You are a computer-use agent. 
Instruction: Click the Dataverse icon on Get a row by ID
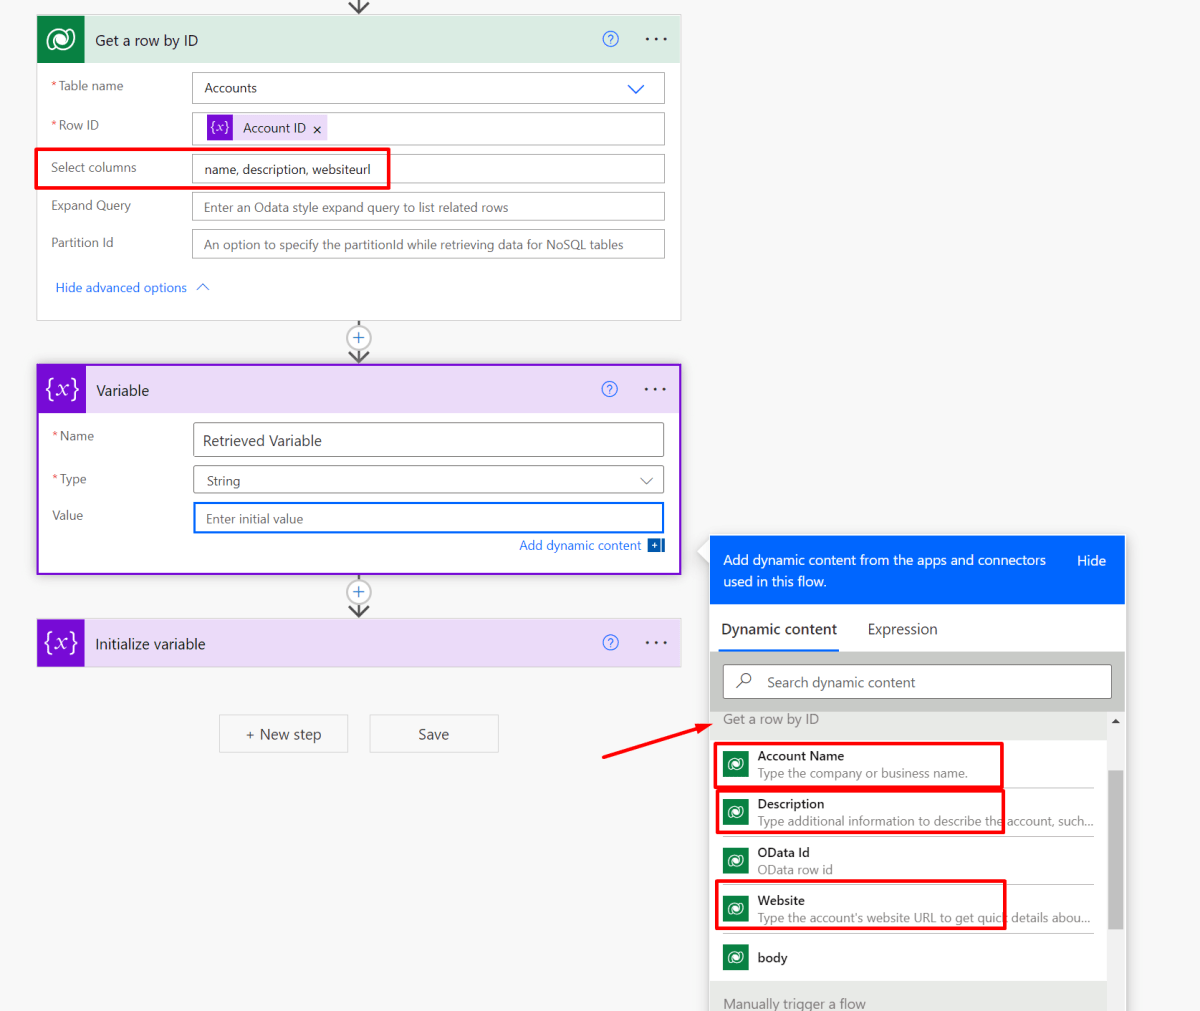tap(60, 39)
